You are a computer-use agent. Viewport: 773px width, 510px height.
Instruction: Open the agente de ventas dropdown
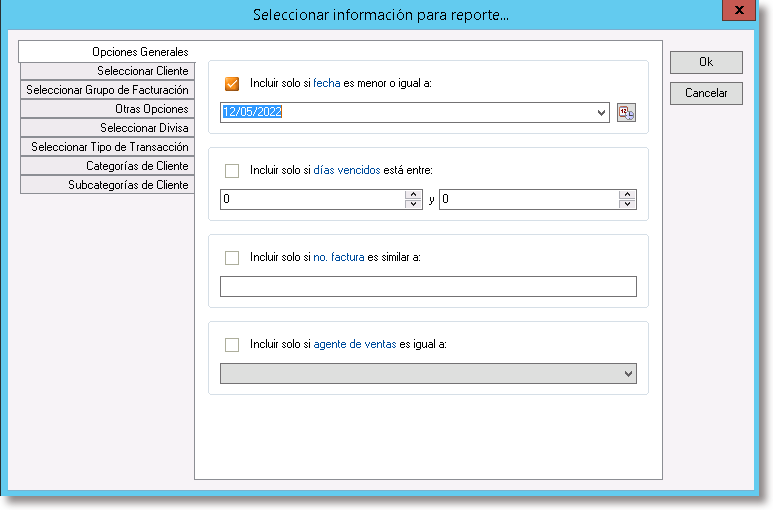pyautogui.click(x=628, y=374)
